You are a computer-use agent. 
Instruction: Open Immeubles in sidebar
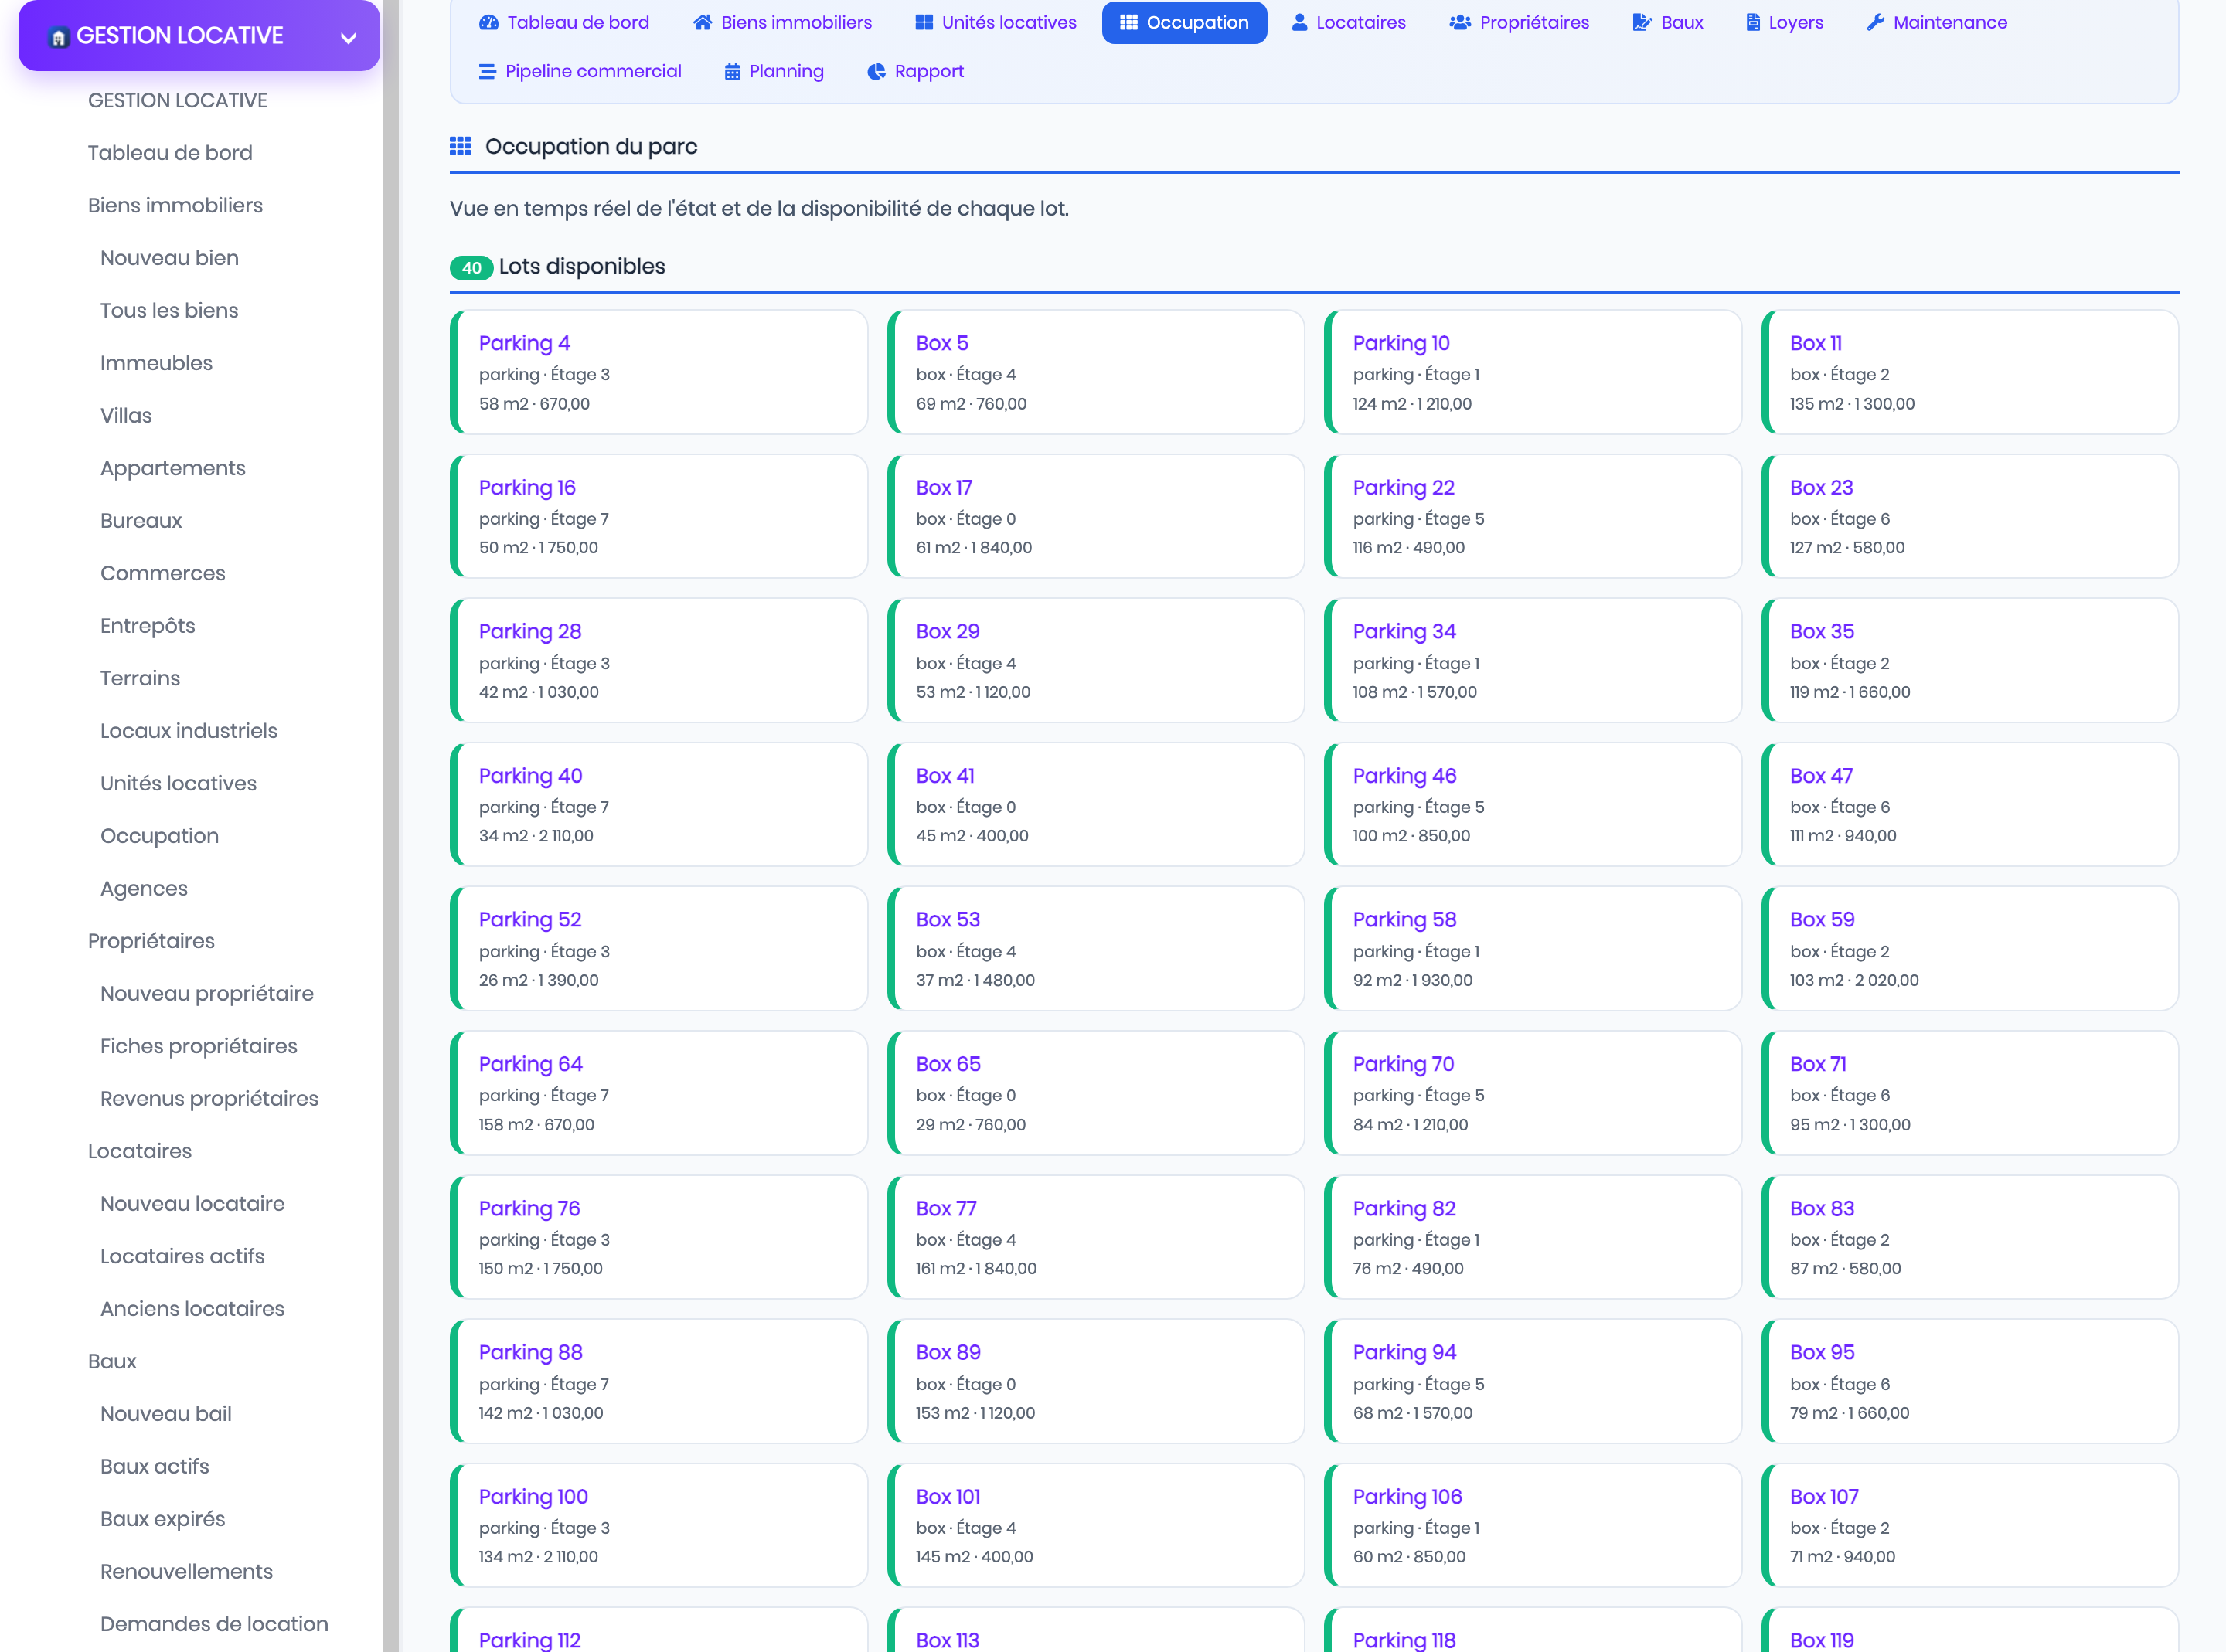[x=156, y=363]
